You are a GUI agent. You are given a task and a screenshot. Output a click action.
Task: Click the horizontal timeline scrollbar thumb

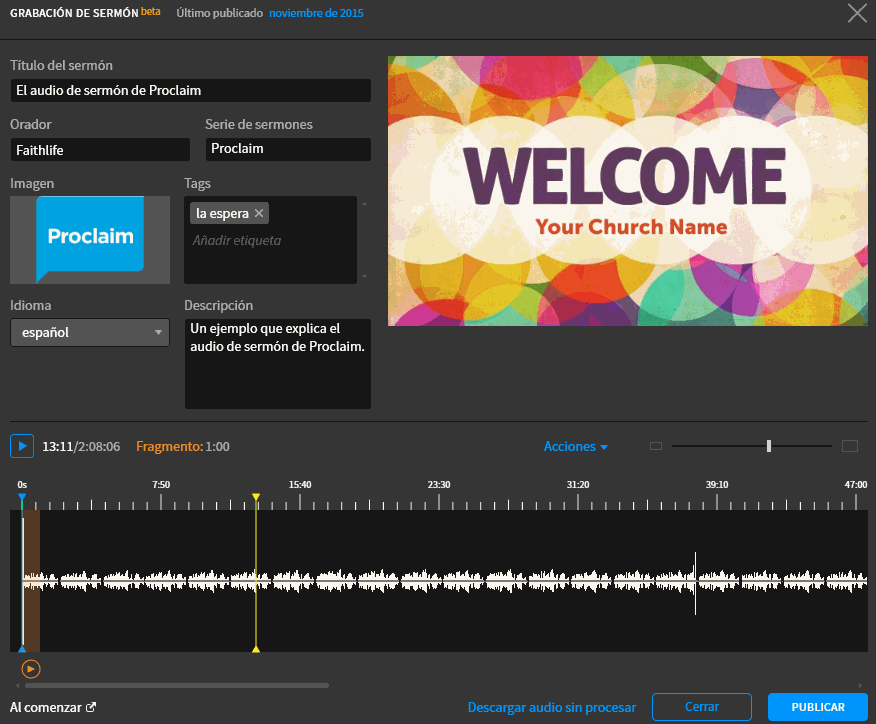click(177, 685)
